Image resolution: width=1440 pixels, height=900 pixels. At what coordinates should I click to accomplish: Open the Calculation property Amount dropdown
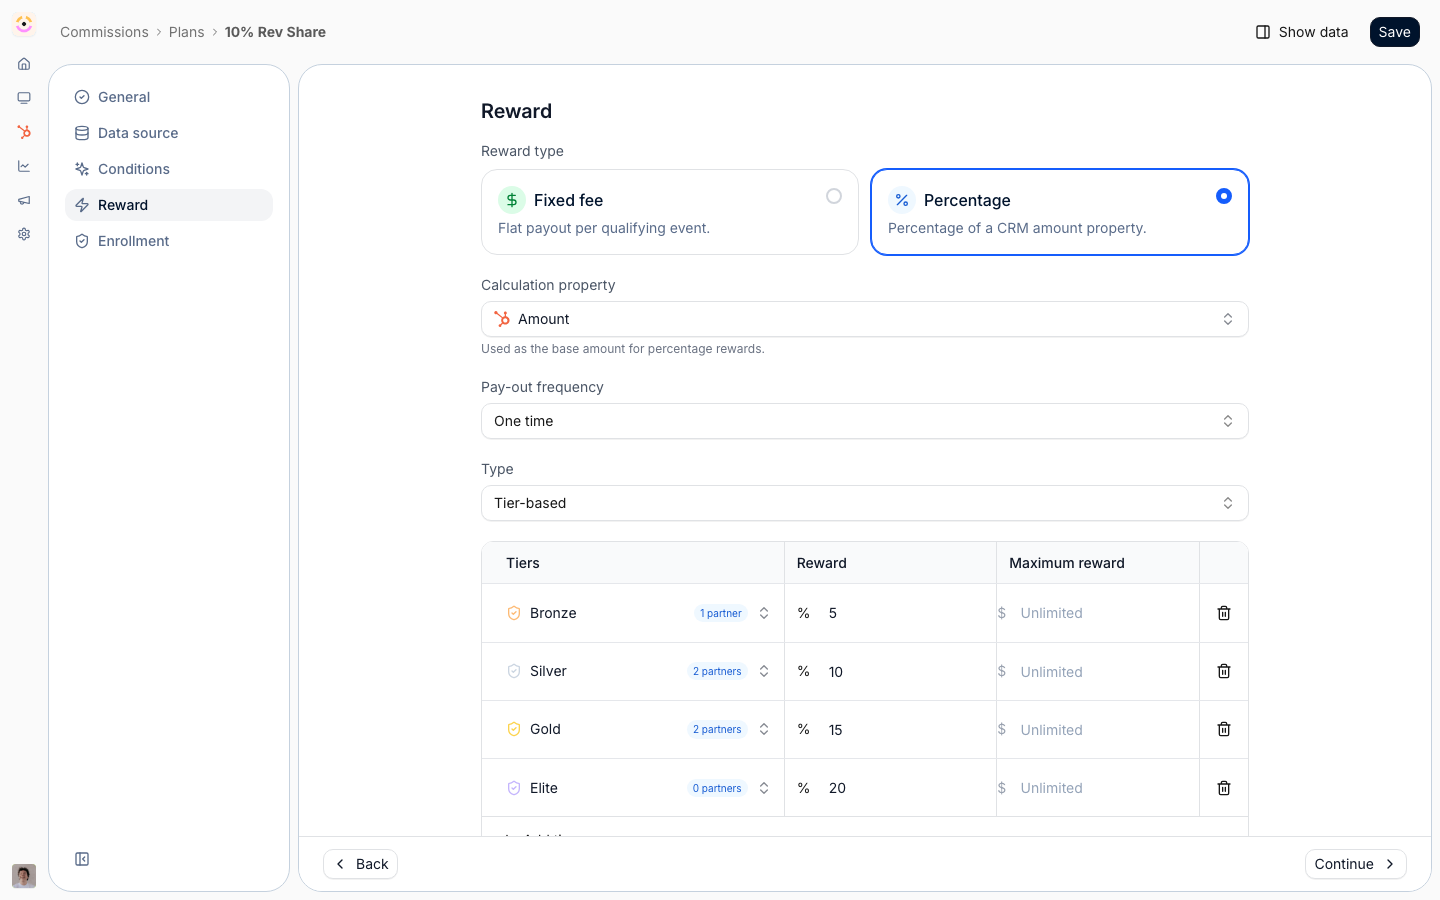(865, 319)
